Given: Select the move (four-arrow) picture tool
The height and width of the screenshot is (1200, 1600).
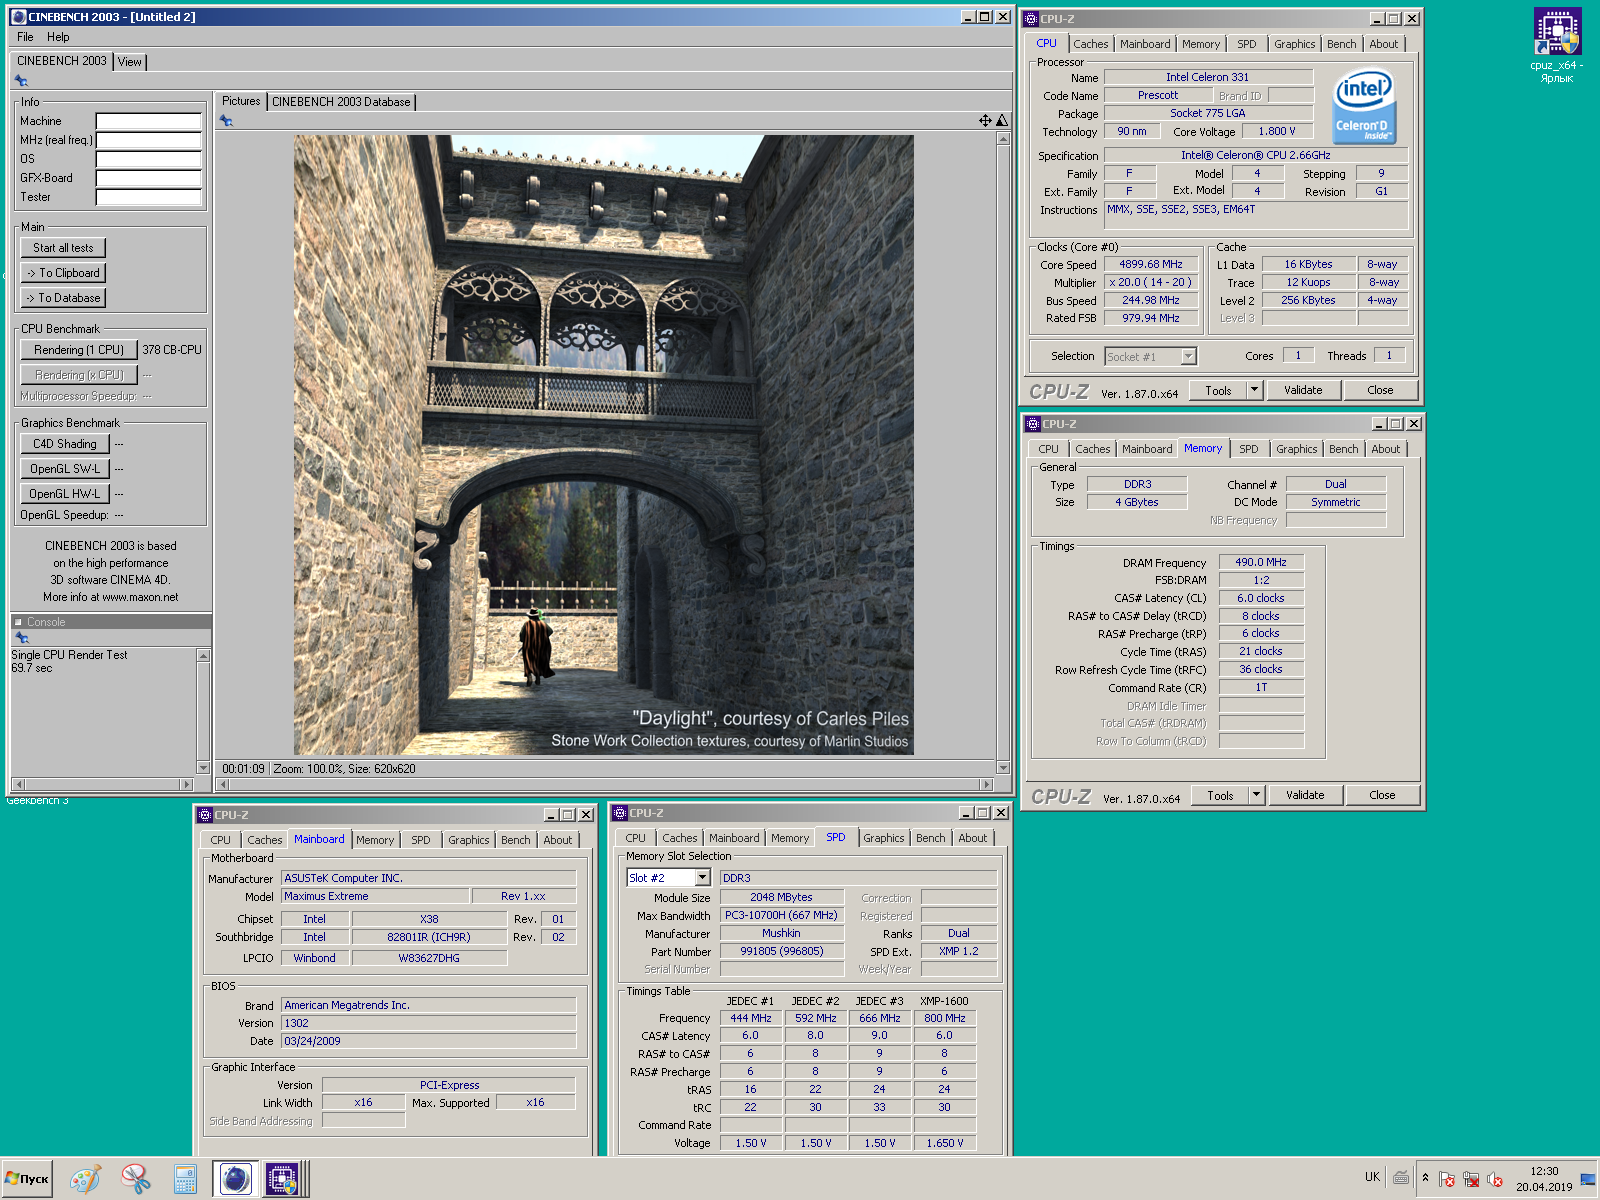Looking at the screenshot, I should coord(985,120).
